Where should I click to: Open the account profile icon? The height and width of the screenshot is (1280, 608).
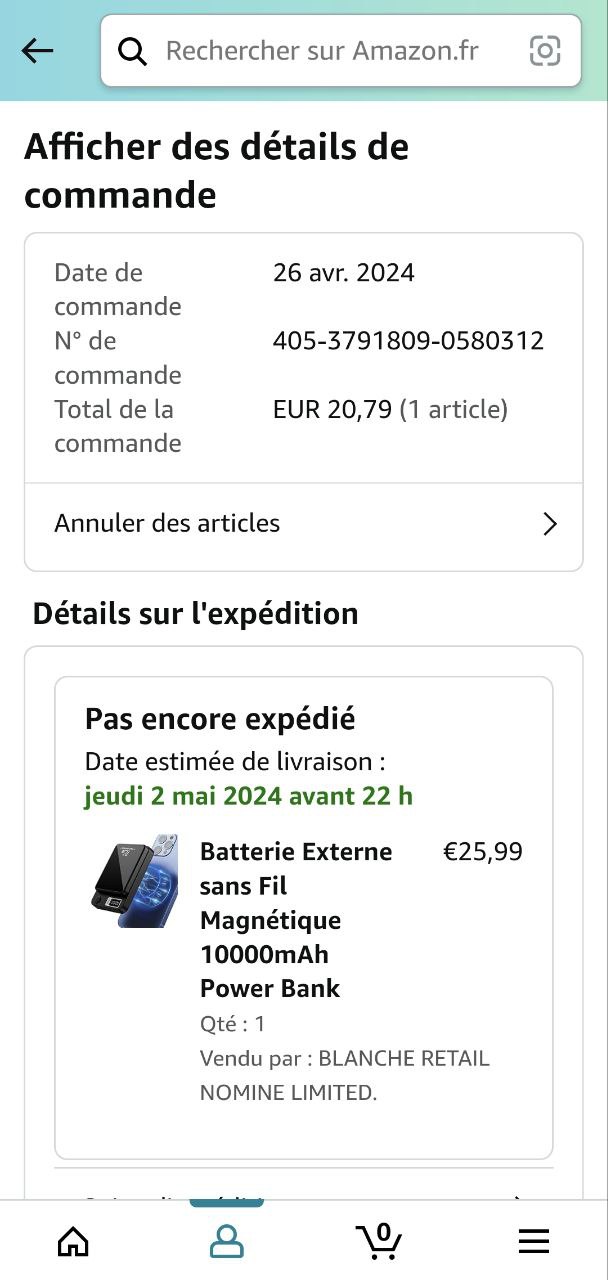(x=227, y=1241)
